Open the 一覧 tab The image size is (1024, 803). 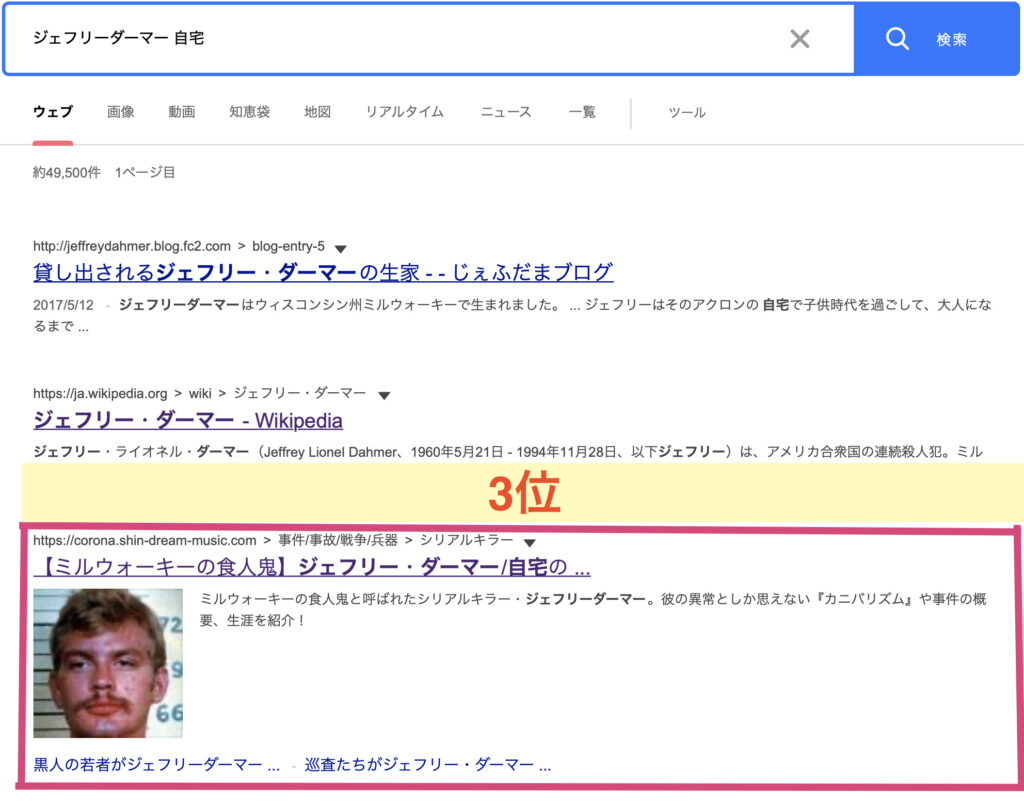582,112
